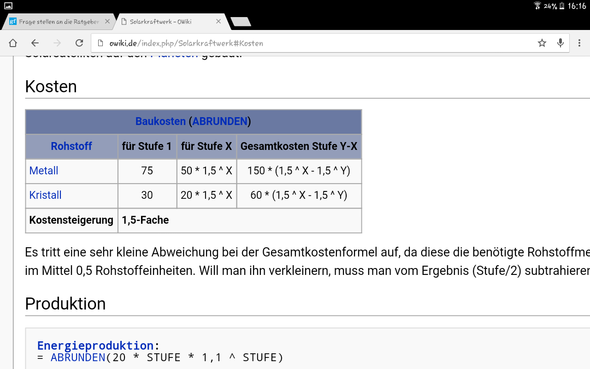Reload the page with refresh icon
Screen dimensions: 590x369
click(79, 43)
